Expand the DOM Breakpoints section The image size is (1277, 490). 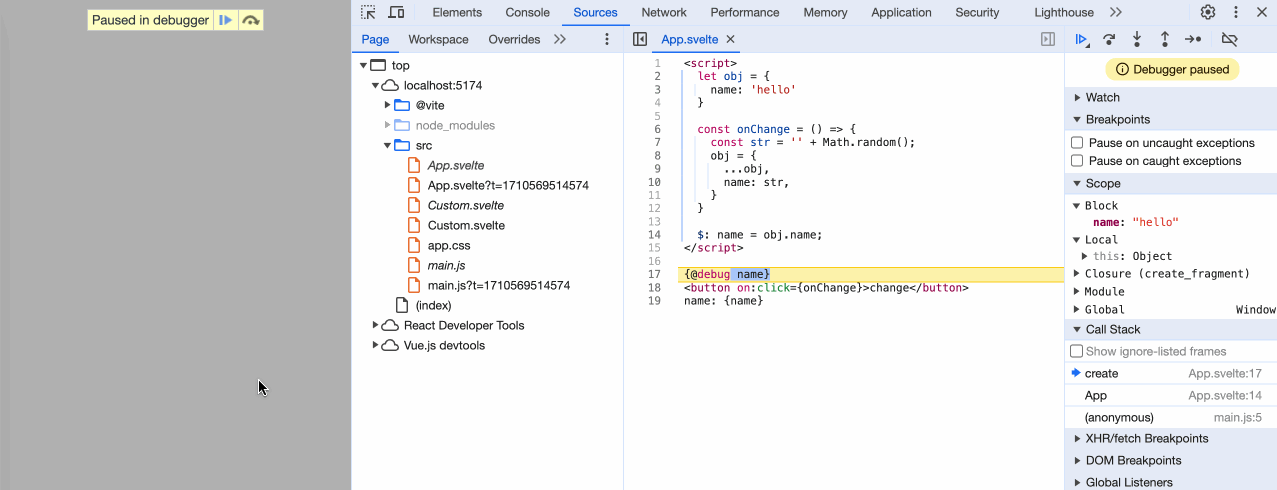click(x=1133, y=460)
